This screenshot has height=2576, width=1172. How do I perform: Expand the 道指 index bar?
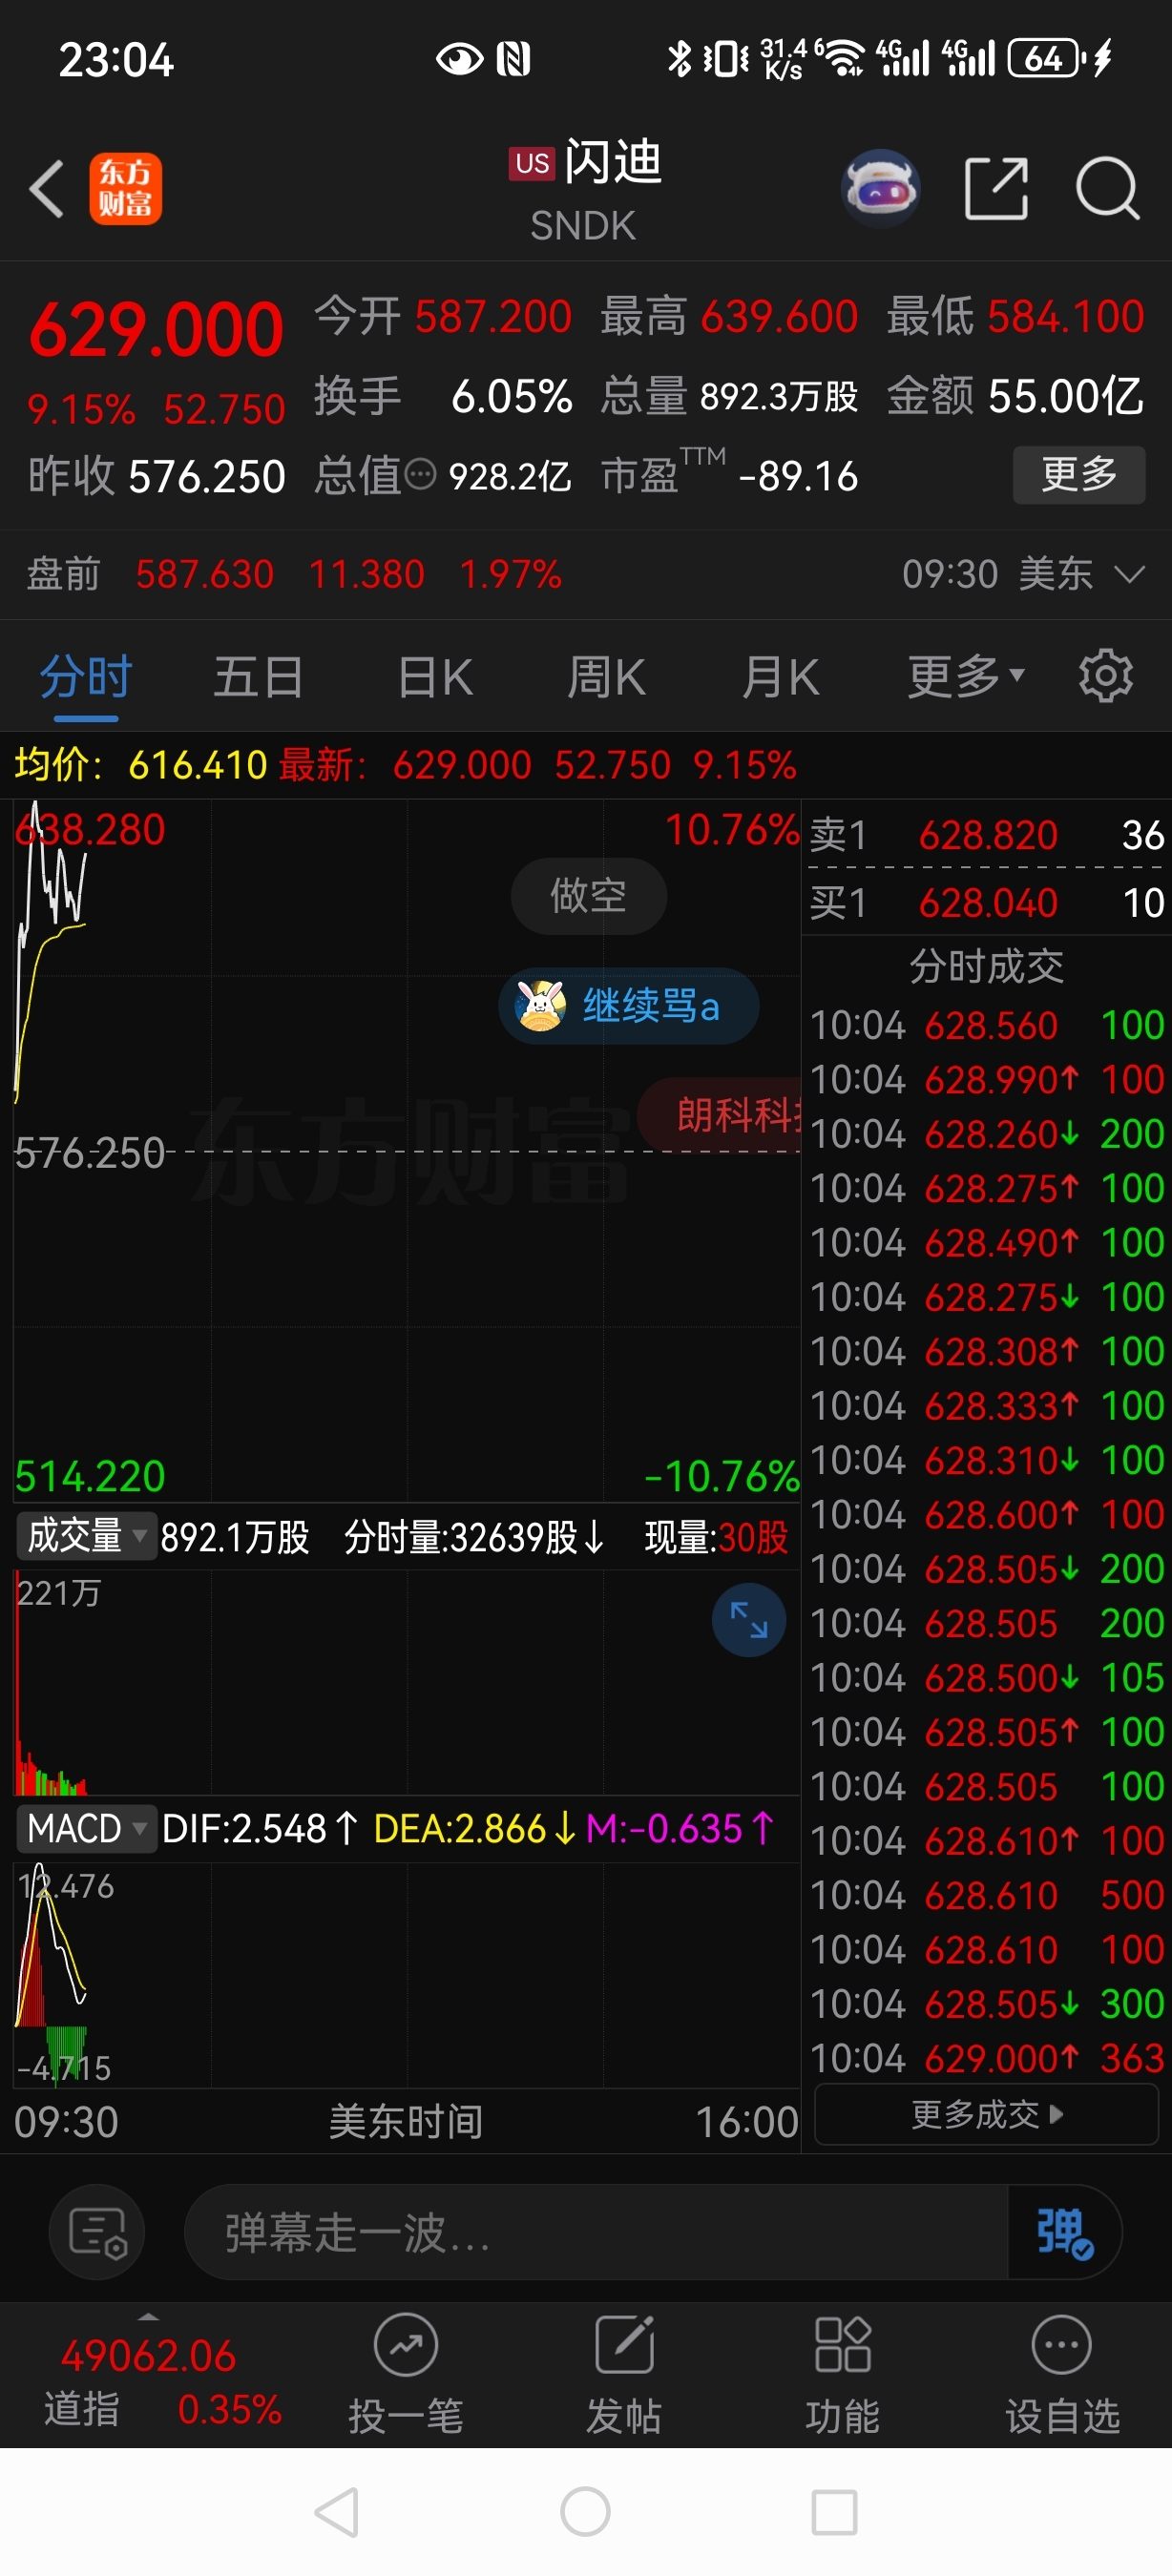[148, 2316]
